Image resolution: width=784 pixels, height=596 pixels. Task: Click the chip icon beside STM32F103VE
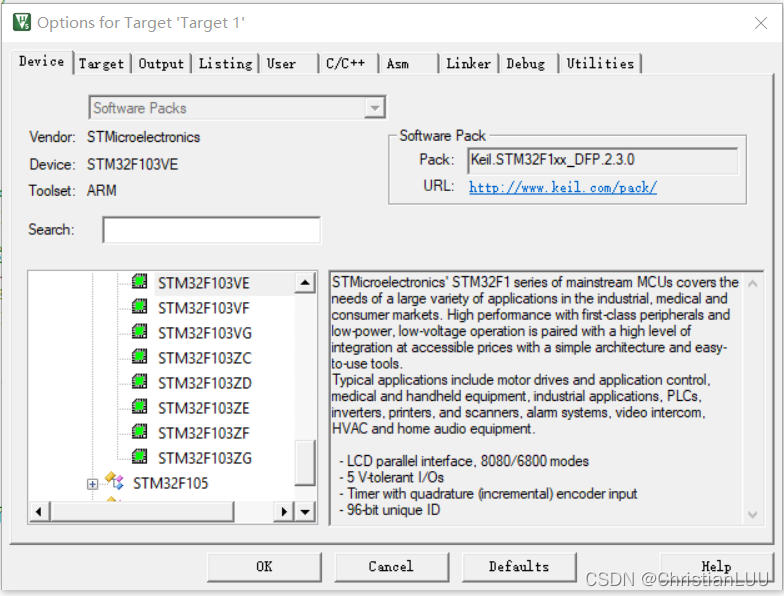click(140, 282)
